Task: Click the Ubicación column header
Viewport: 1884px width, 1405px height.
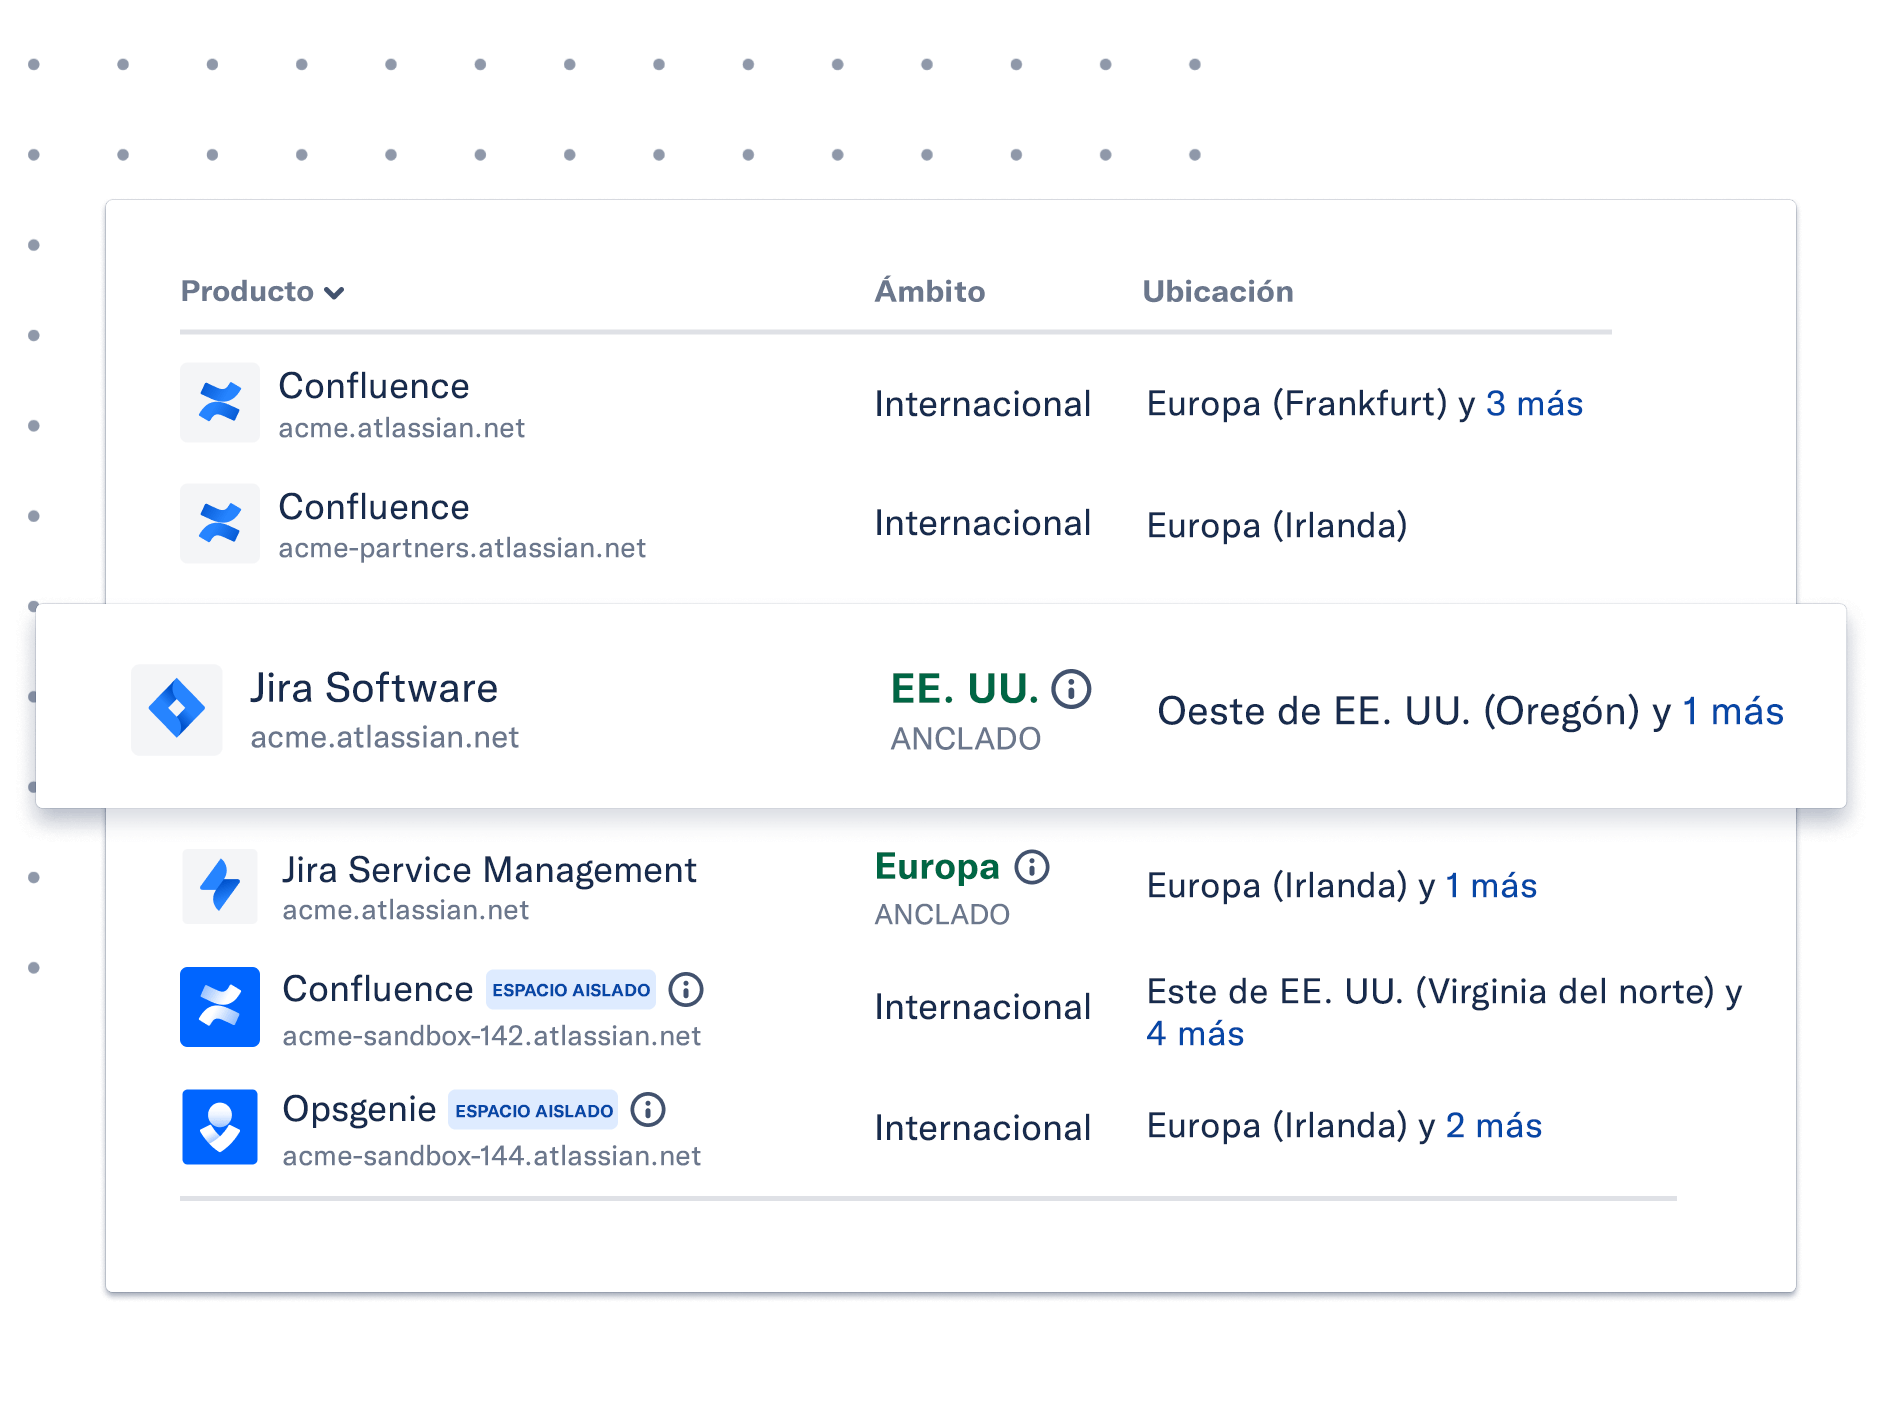Action: click(x=1218, y=292)
